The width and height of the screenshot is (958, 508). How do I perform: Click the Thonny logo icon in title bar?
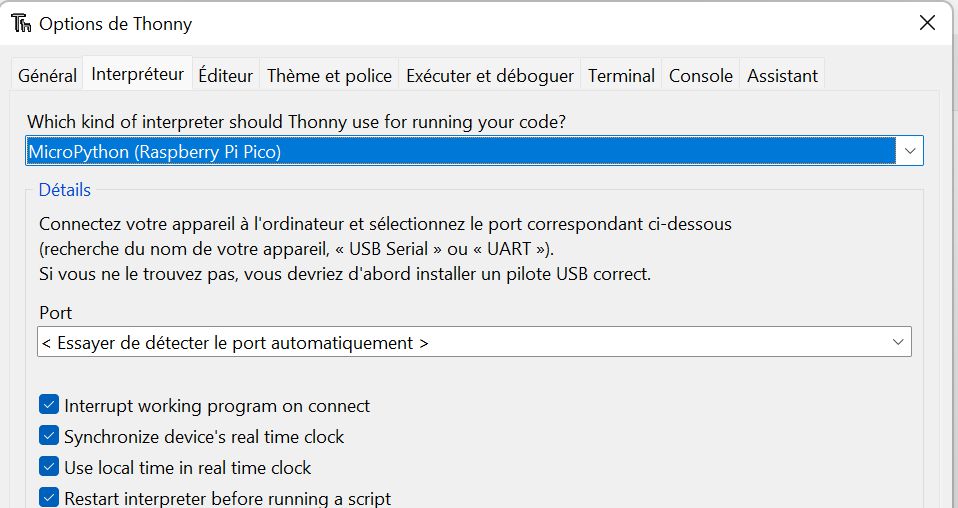(x=21, y=24)
